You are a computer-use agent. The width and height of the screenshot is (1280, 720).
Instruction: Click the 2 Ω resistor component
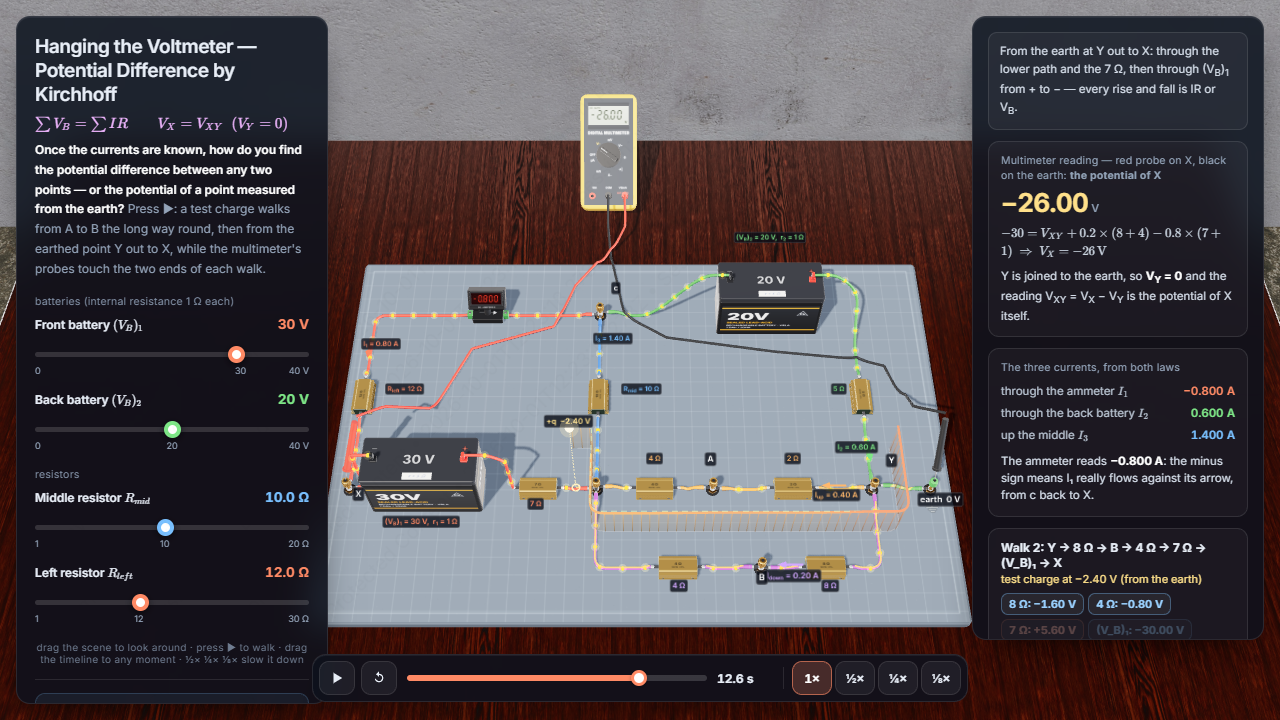(x=792, y=488)
